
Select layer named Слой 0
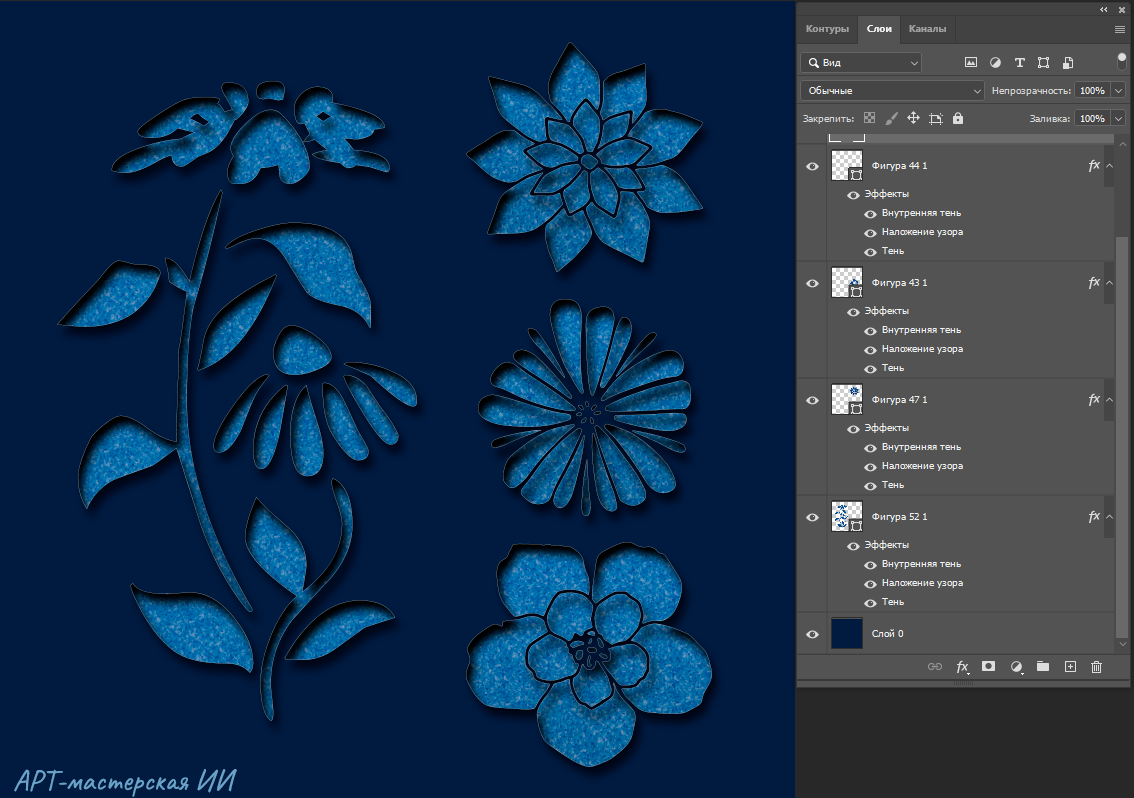click(x=887, y=634)
